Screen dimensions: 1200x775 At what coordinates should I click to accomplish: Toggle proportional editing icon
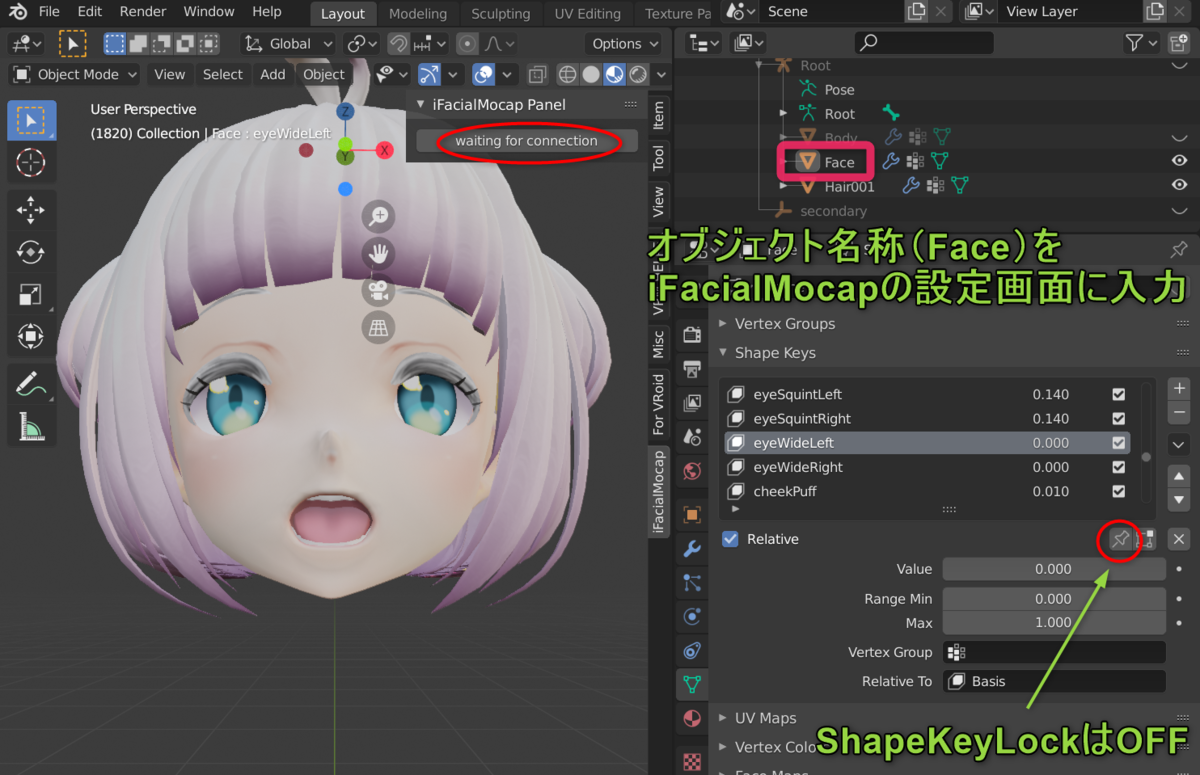[467, 44]
